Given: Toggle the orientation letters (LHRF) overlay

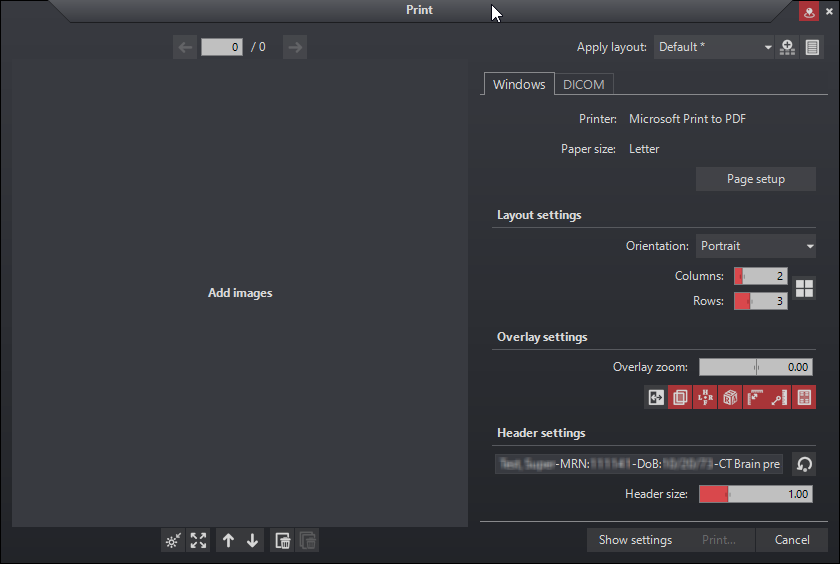Looking at the screenshot, I should (x=705, y=398).
